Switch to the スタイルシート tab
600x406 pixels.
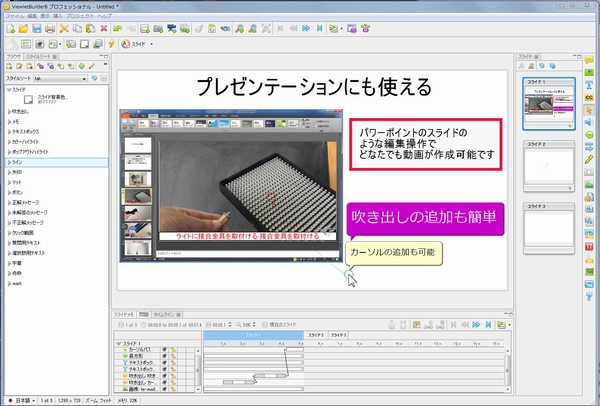point(38,57)
